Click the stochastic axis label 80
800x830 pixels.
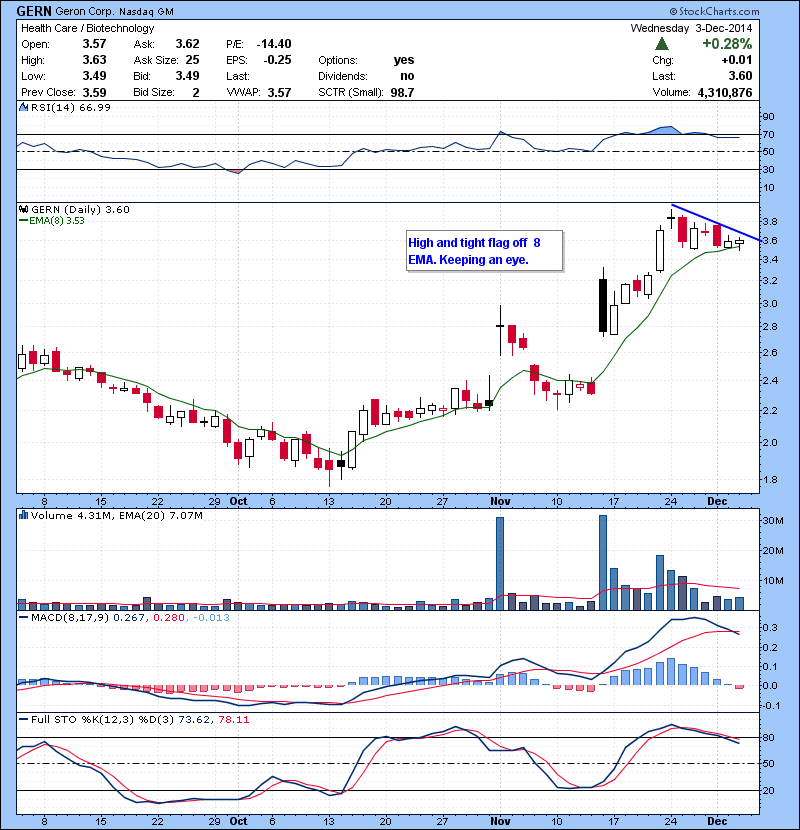click(768, 737)
